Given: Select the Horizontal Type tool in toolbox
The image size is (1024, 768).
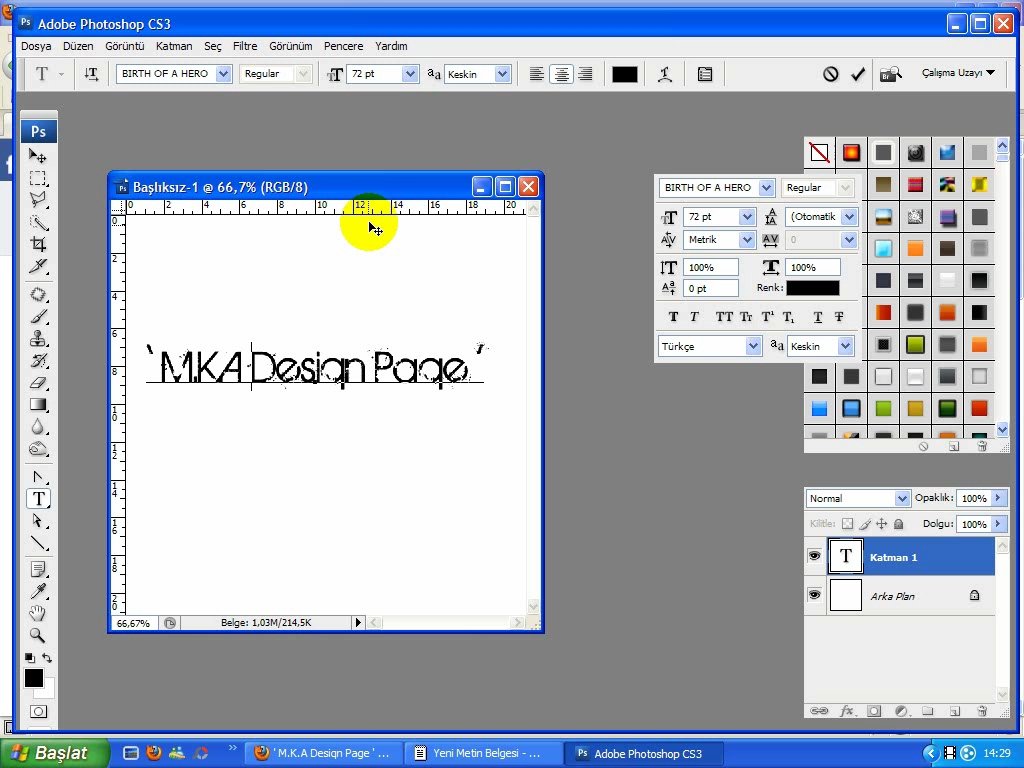Looking at the screenshot, I should pos(38,499).
